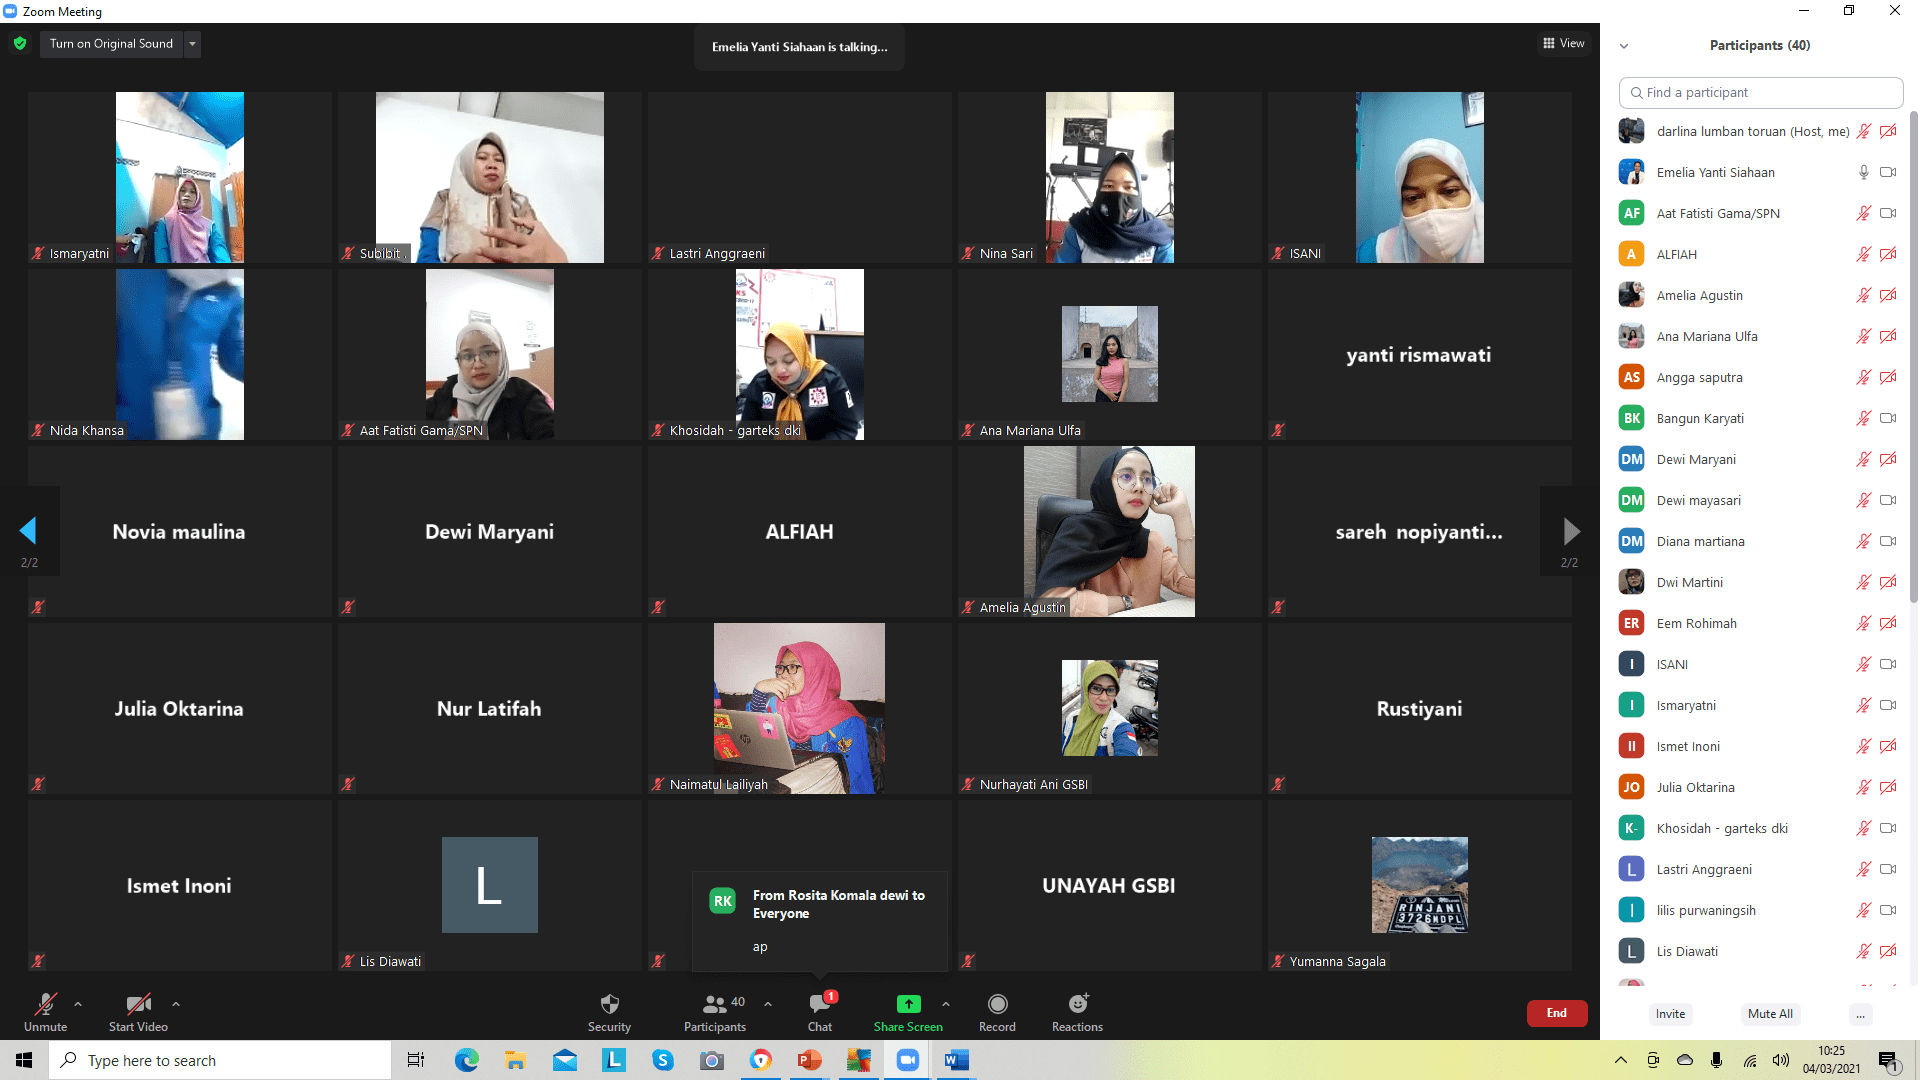1920x1080 pixels.
Task: Click the Participants icon in toolbar
Action: pyautogui.click(x=714, y=1004)
